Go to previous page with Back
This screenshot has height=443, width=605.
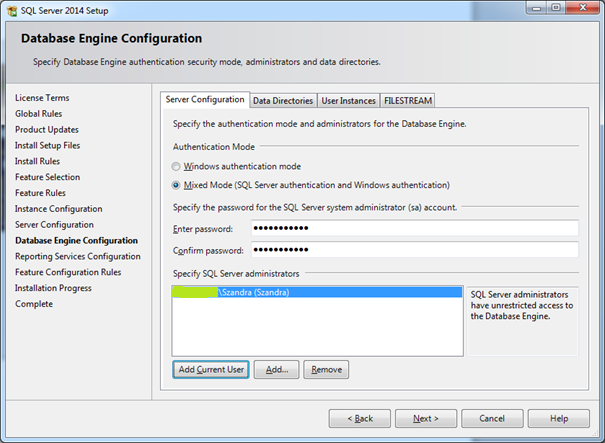pos(360,419)
